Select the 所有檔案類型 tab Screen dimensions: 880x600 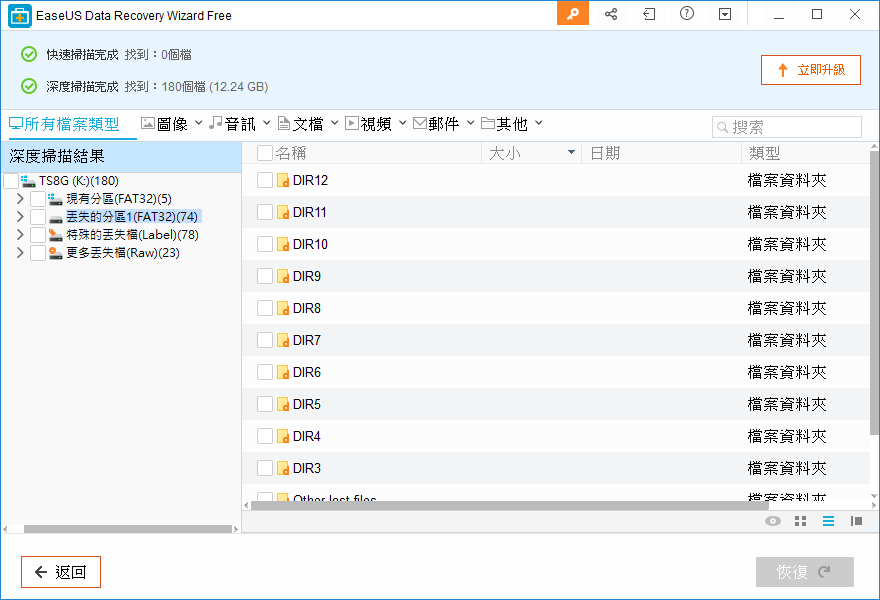pos(64,124)
